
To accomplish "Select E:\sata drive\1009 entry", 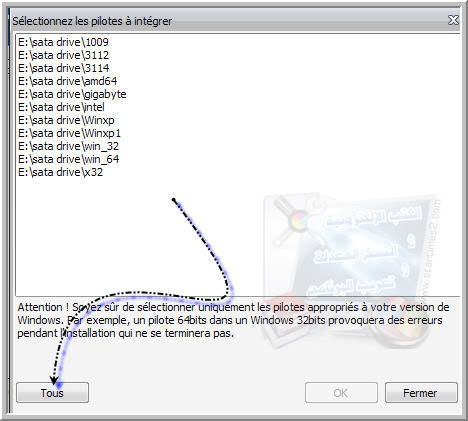I will (63, 42).
